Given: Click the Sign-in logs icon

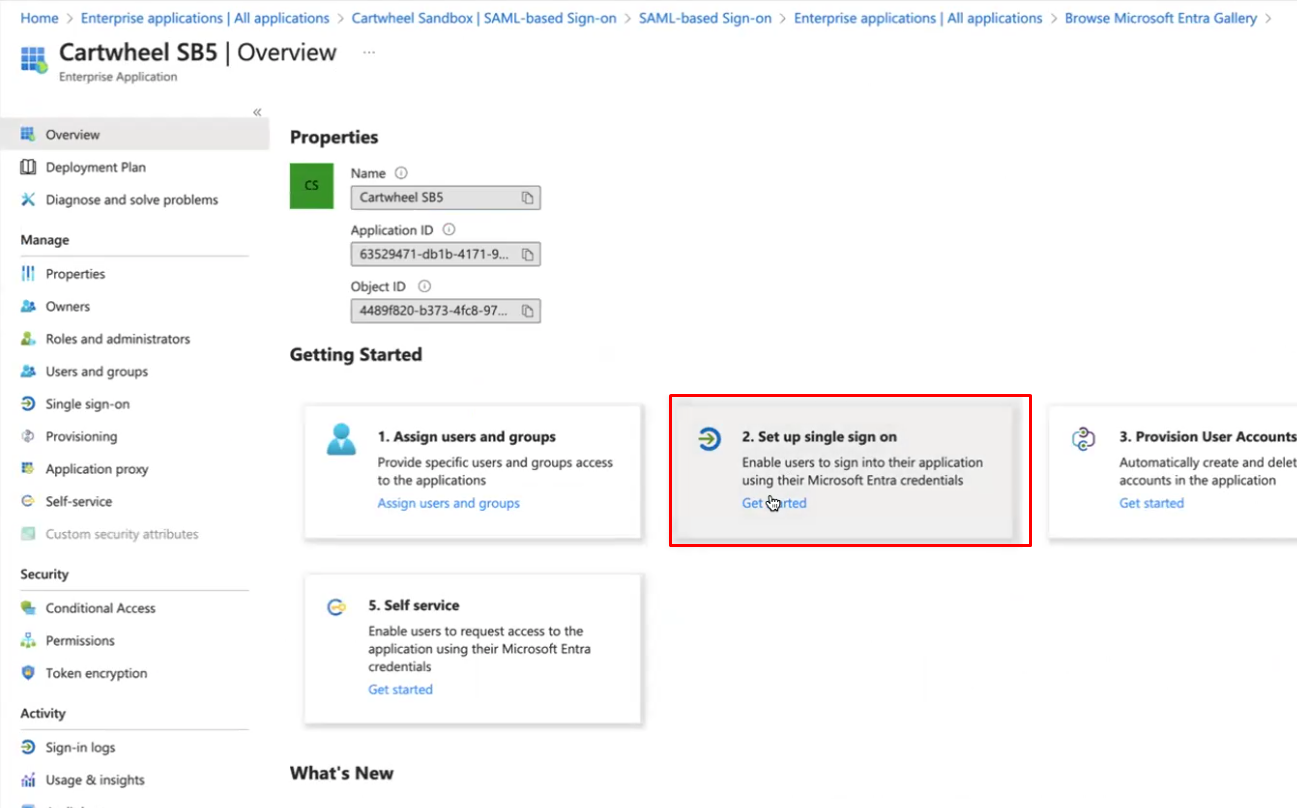Looking at the screenshot, I should click(28, 748).
